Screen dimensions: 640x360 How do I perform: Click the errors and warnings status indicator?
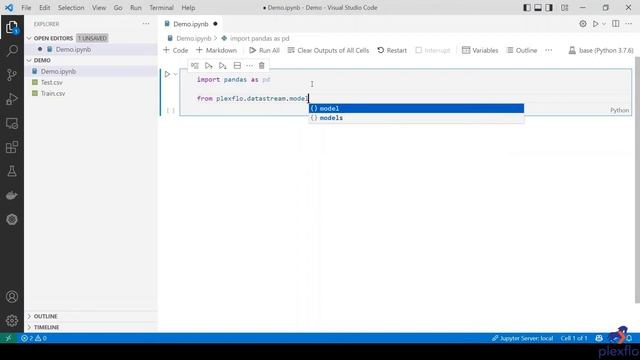click(34, 338)
